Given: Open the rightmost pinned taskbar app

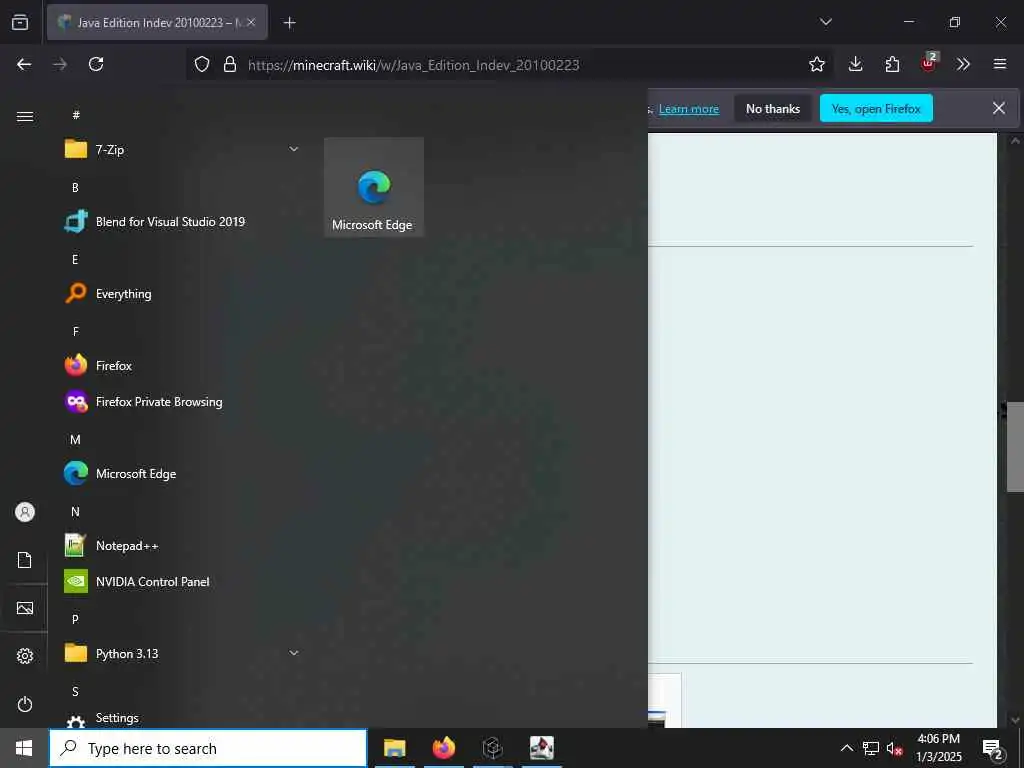Looking at the screenshot, I should click(x=541, y=748).
